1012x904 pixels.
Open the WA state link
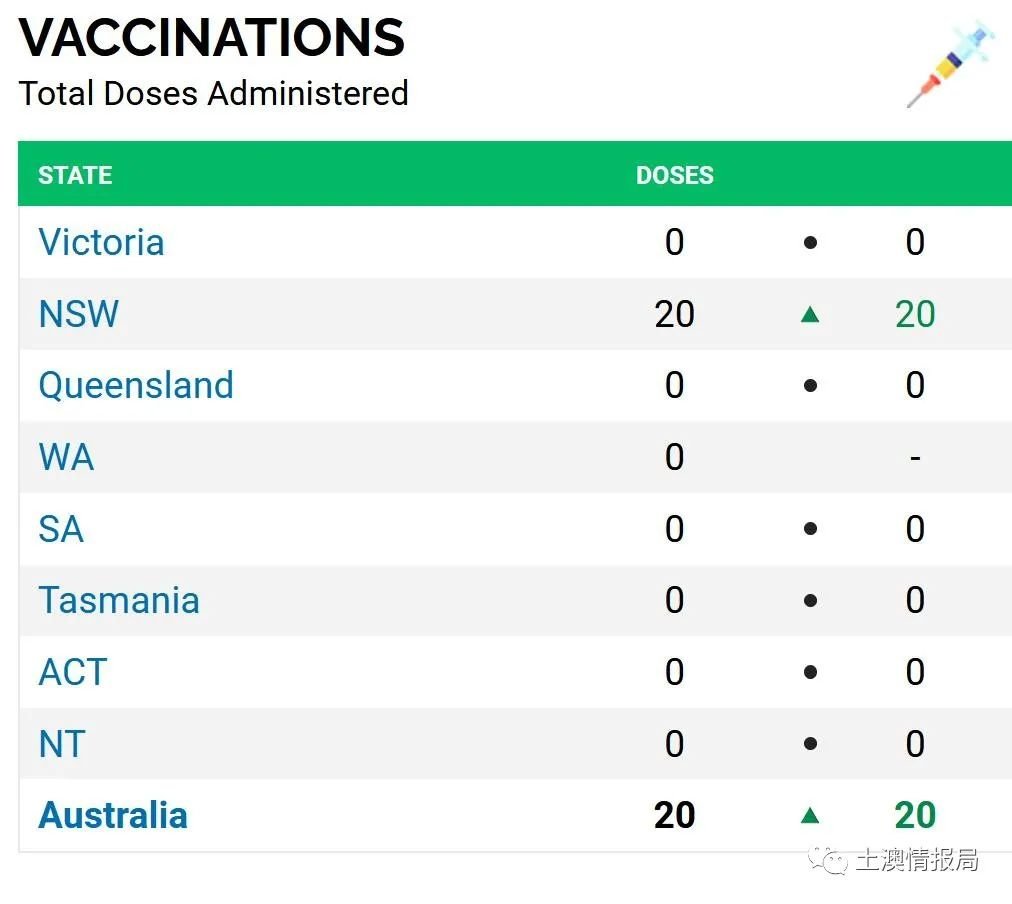click(66, 457)
